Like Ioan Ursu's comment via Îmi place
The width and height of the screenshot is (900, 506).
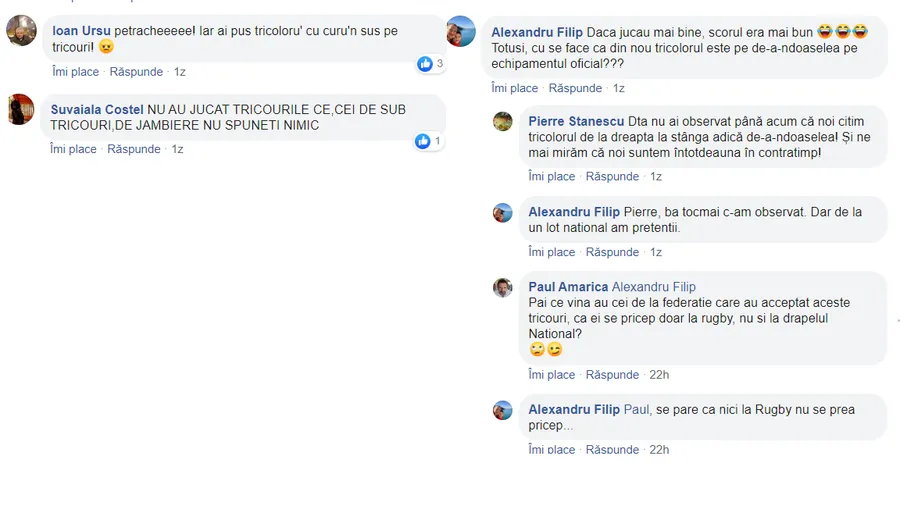pos(75,72)
